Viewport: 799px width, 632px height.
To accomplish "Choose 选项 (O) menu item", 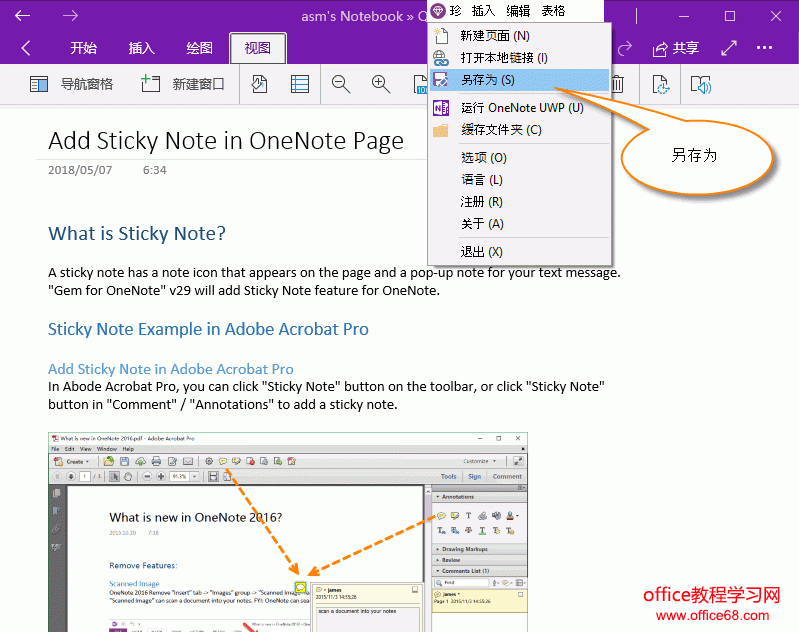I will point(519,157).
